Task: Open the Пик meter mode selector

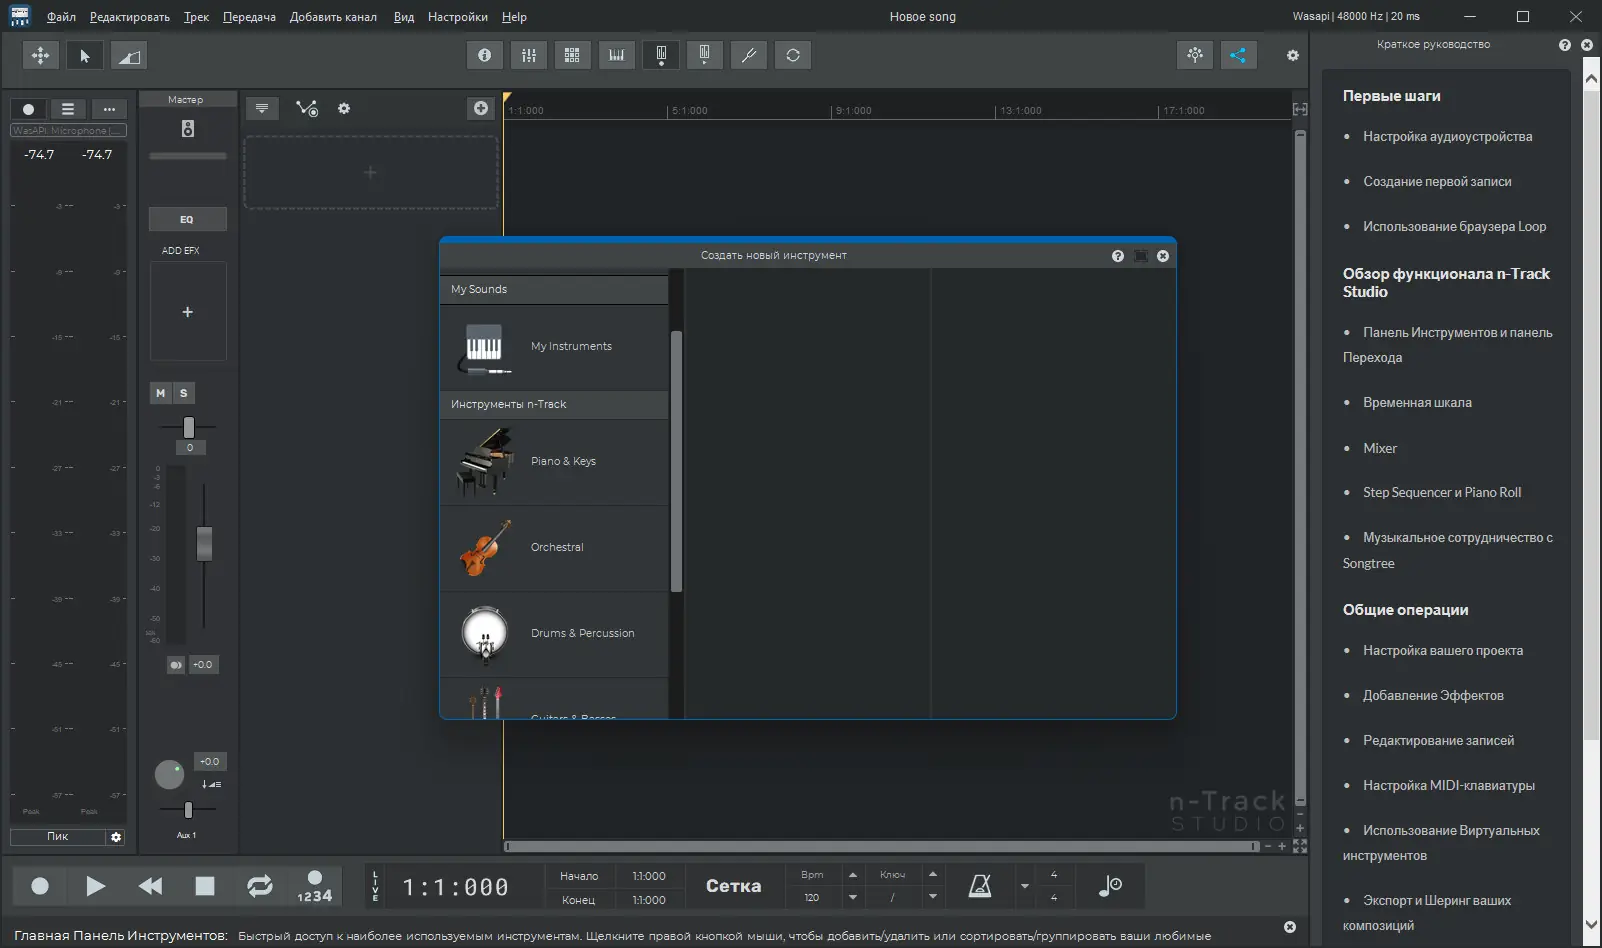Action: (x=58, y=837)
